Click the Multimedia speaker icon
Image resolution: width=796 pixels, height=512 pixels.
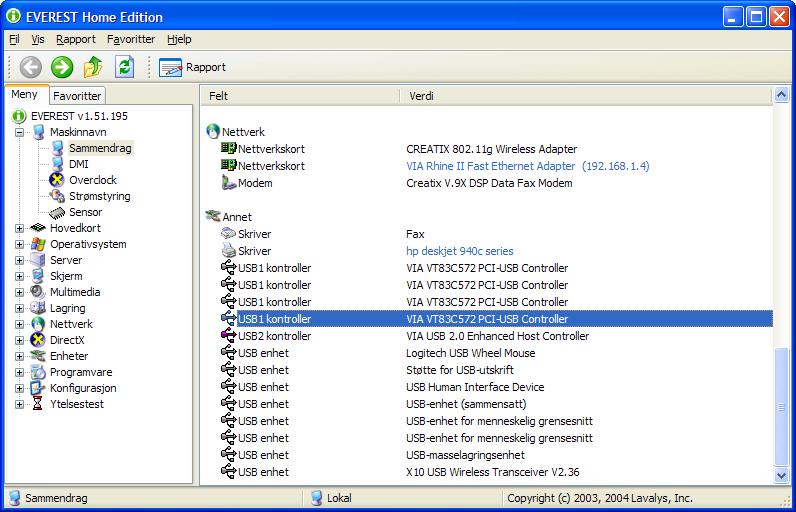point(38,292)
